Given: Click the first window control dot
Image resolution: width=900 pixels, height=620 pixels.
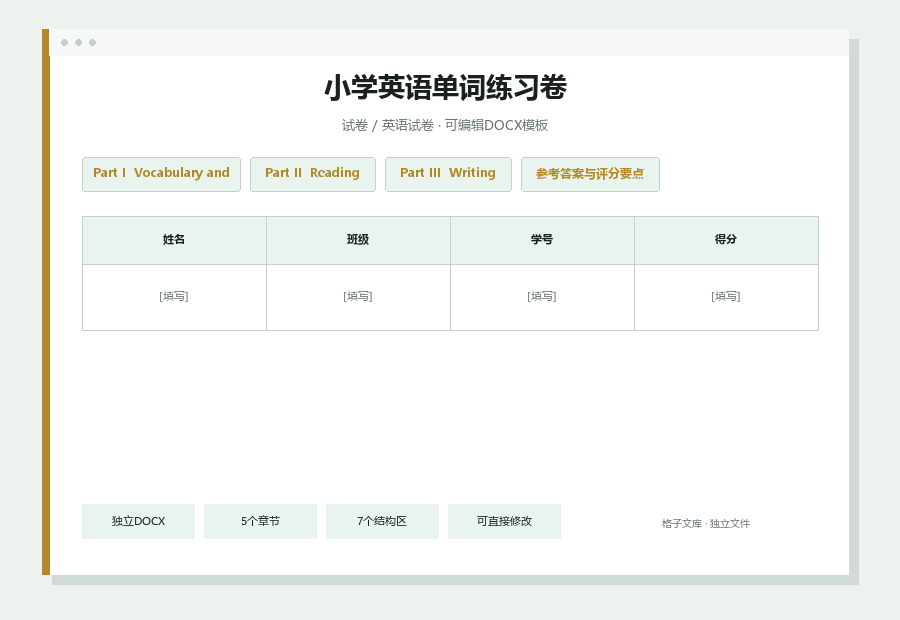Looking at the screenshot, I should [64, 42].
